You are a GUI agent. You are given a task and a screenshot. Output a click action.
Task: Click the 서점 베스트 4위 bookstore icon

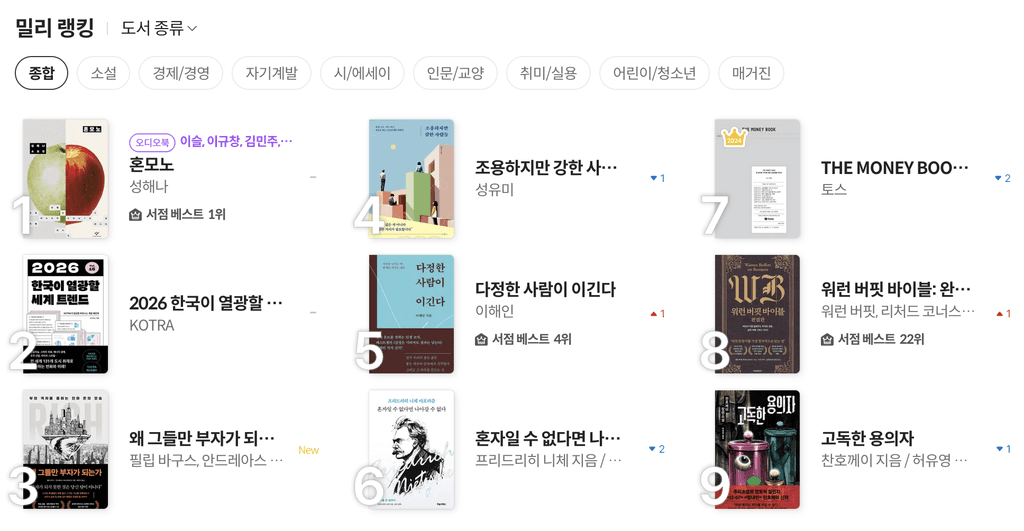click(x=481, y=339)
